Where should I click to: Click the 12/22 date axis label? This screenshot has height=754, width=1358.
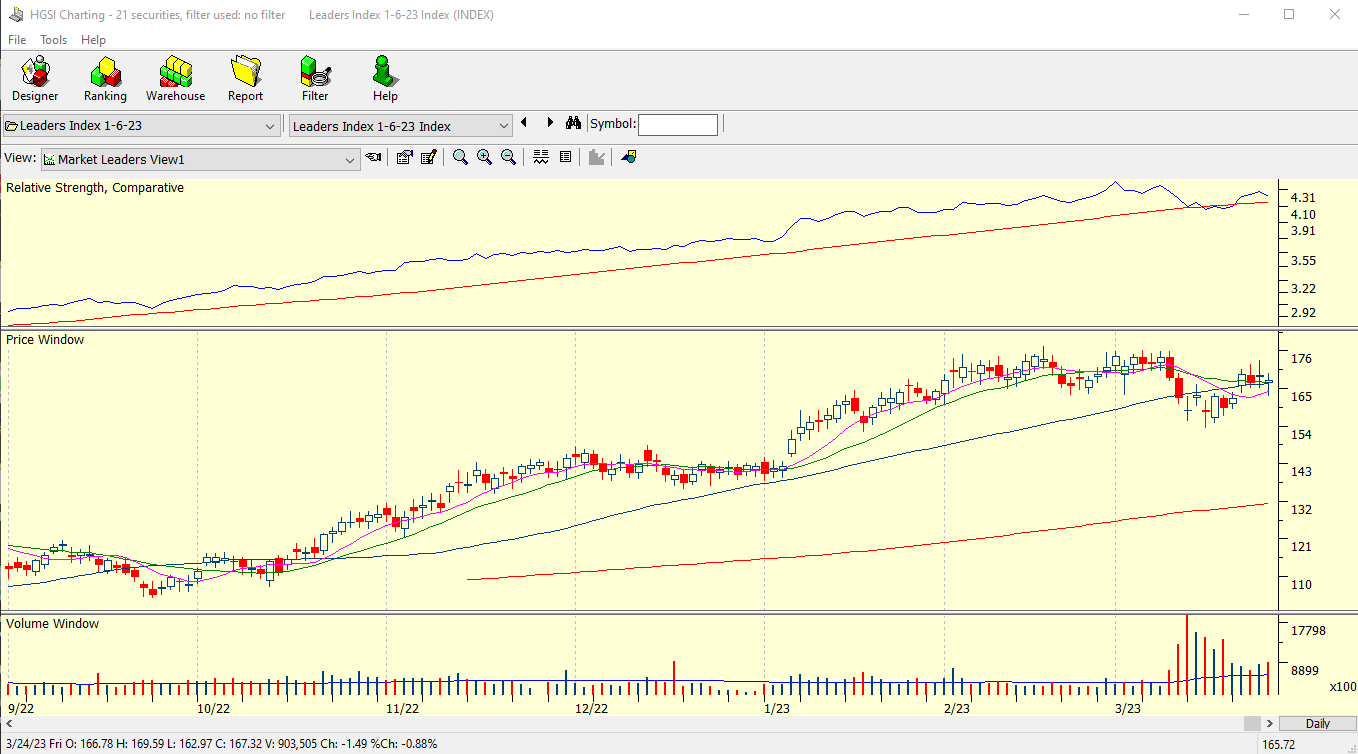pyautogui.click(x=591, y=708)
